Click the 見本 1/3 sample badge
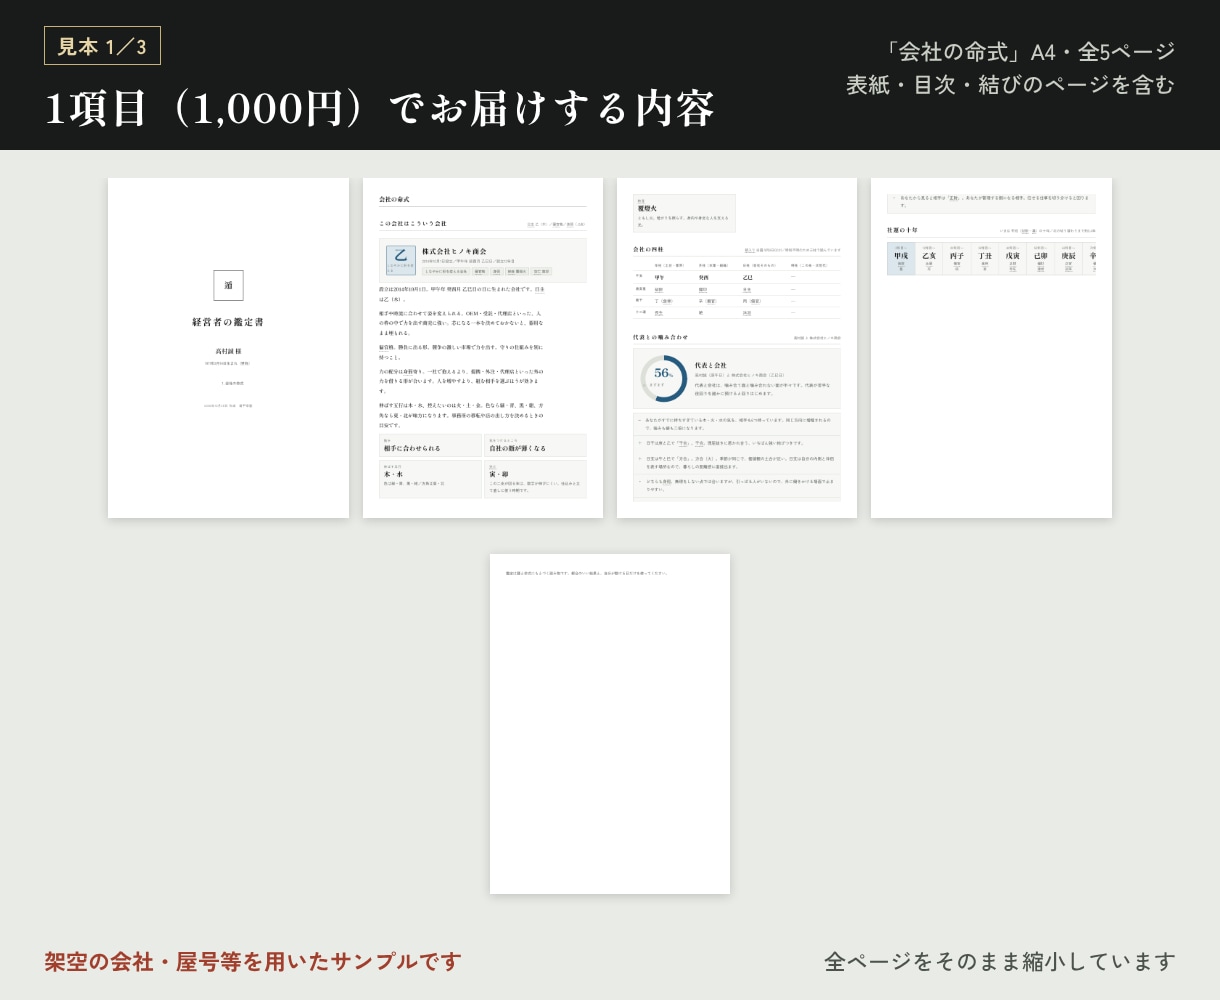 pos(102,46)
